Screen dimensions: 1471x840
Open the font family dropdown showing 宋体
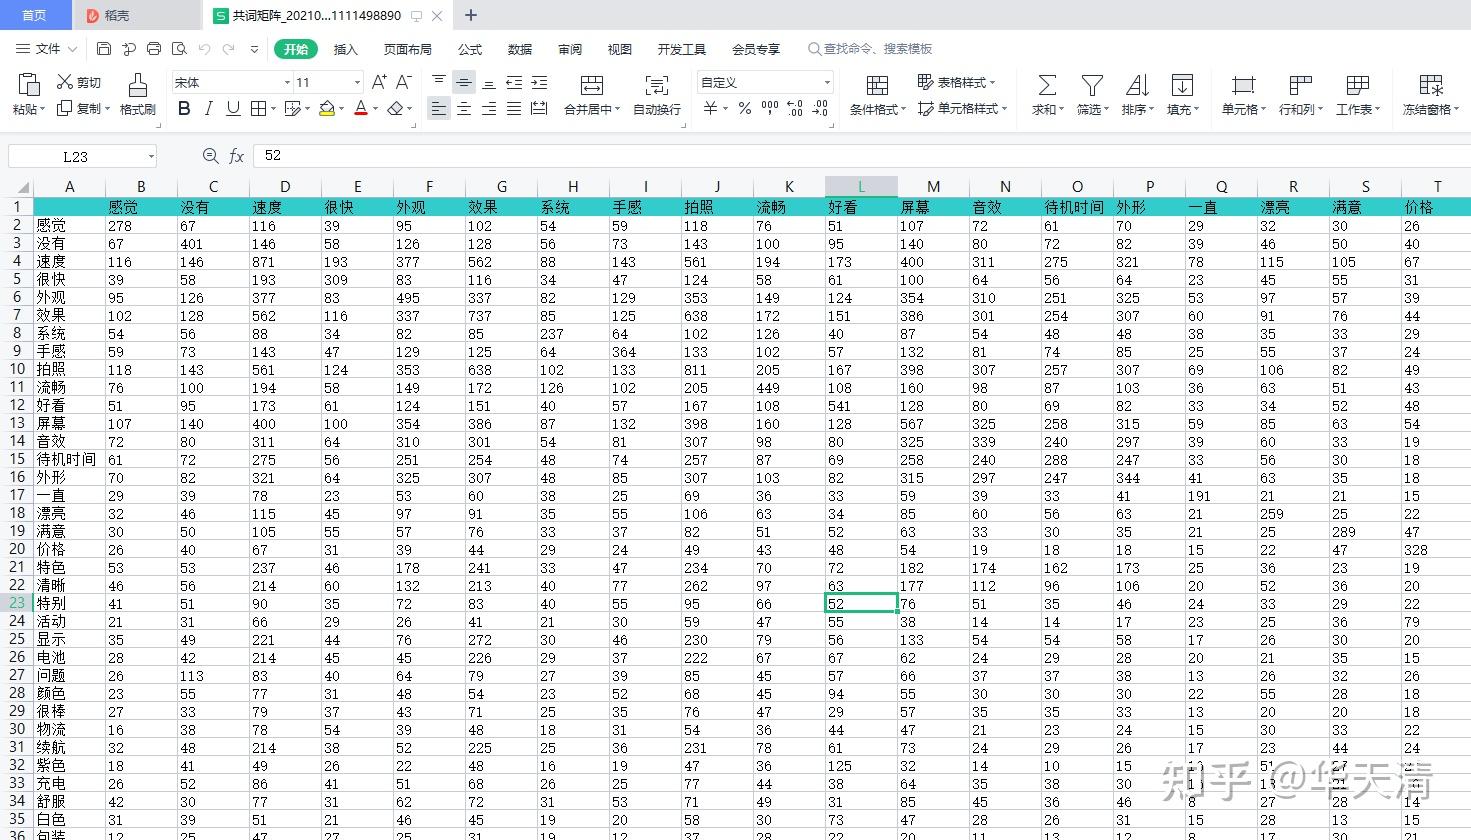tap(228, 81)
